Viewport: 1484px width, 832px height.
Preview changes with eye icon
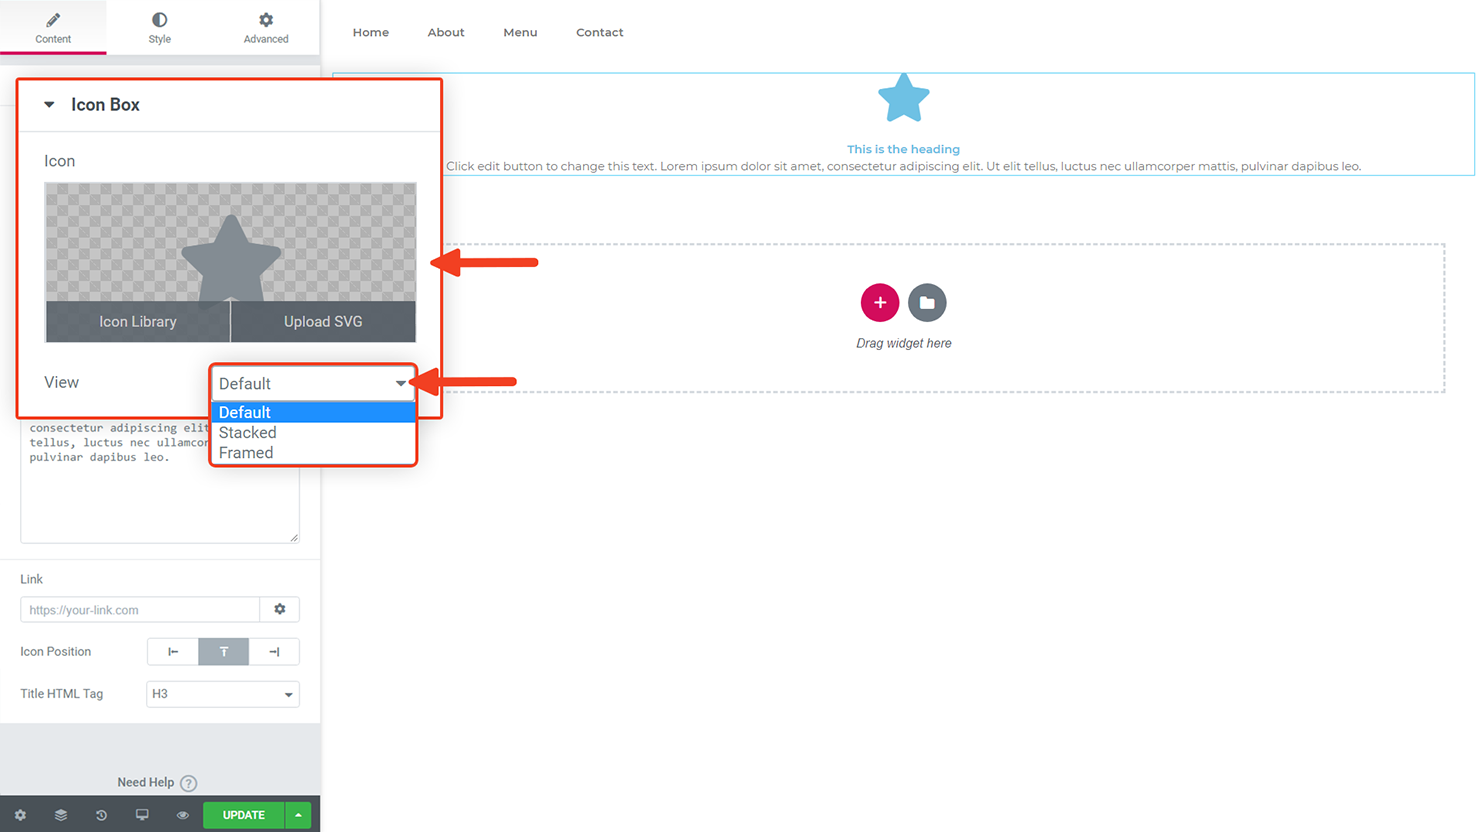(182, 815)
